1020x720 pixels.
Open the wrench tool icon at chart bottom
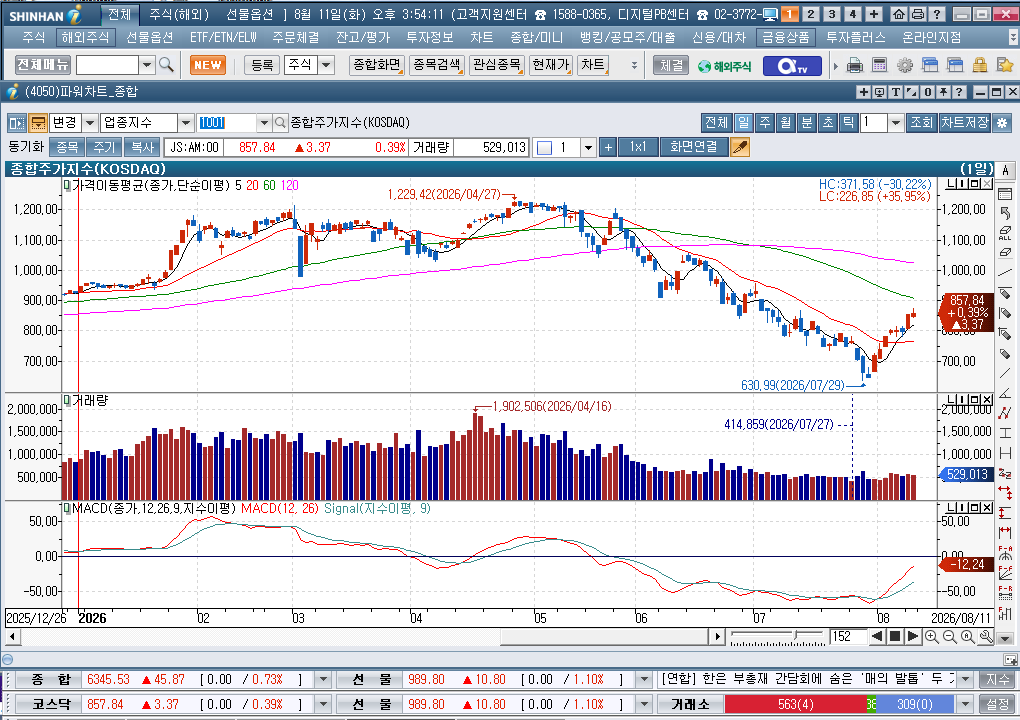coord(986,637)
